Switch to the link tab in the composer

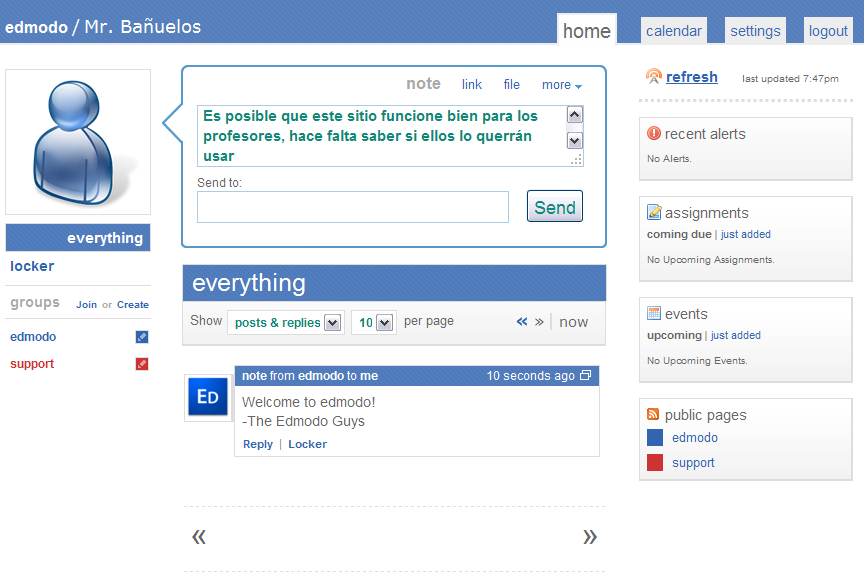click(x=471, y=85)
